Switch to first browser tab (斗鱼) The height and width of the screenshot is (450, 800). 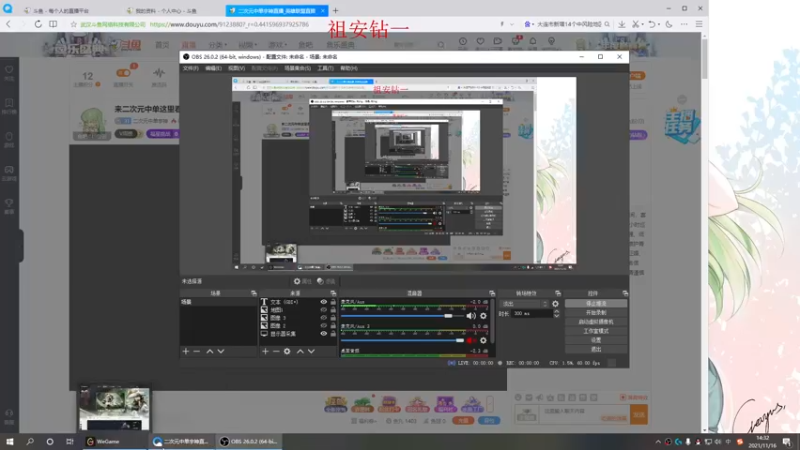click(60, 10)
